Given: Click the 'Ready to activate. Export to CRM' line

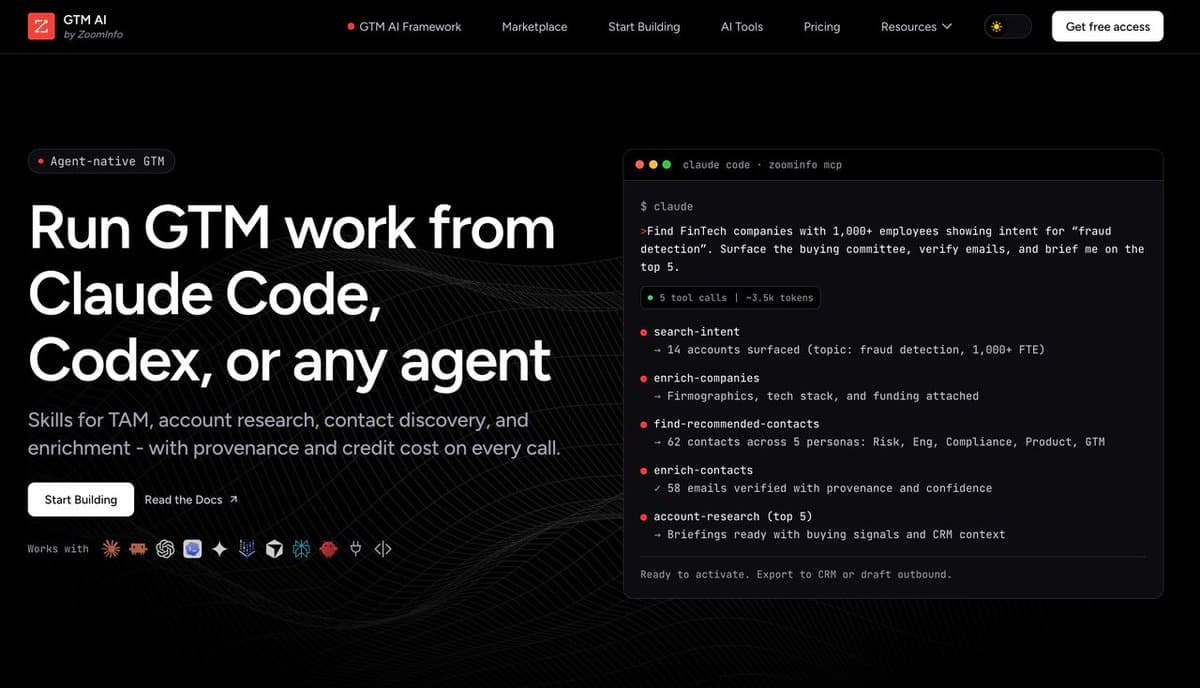Looking at the screenshot, I should 796,575.
